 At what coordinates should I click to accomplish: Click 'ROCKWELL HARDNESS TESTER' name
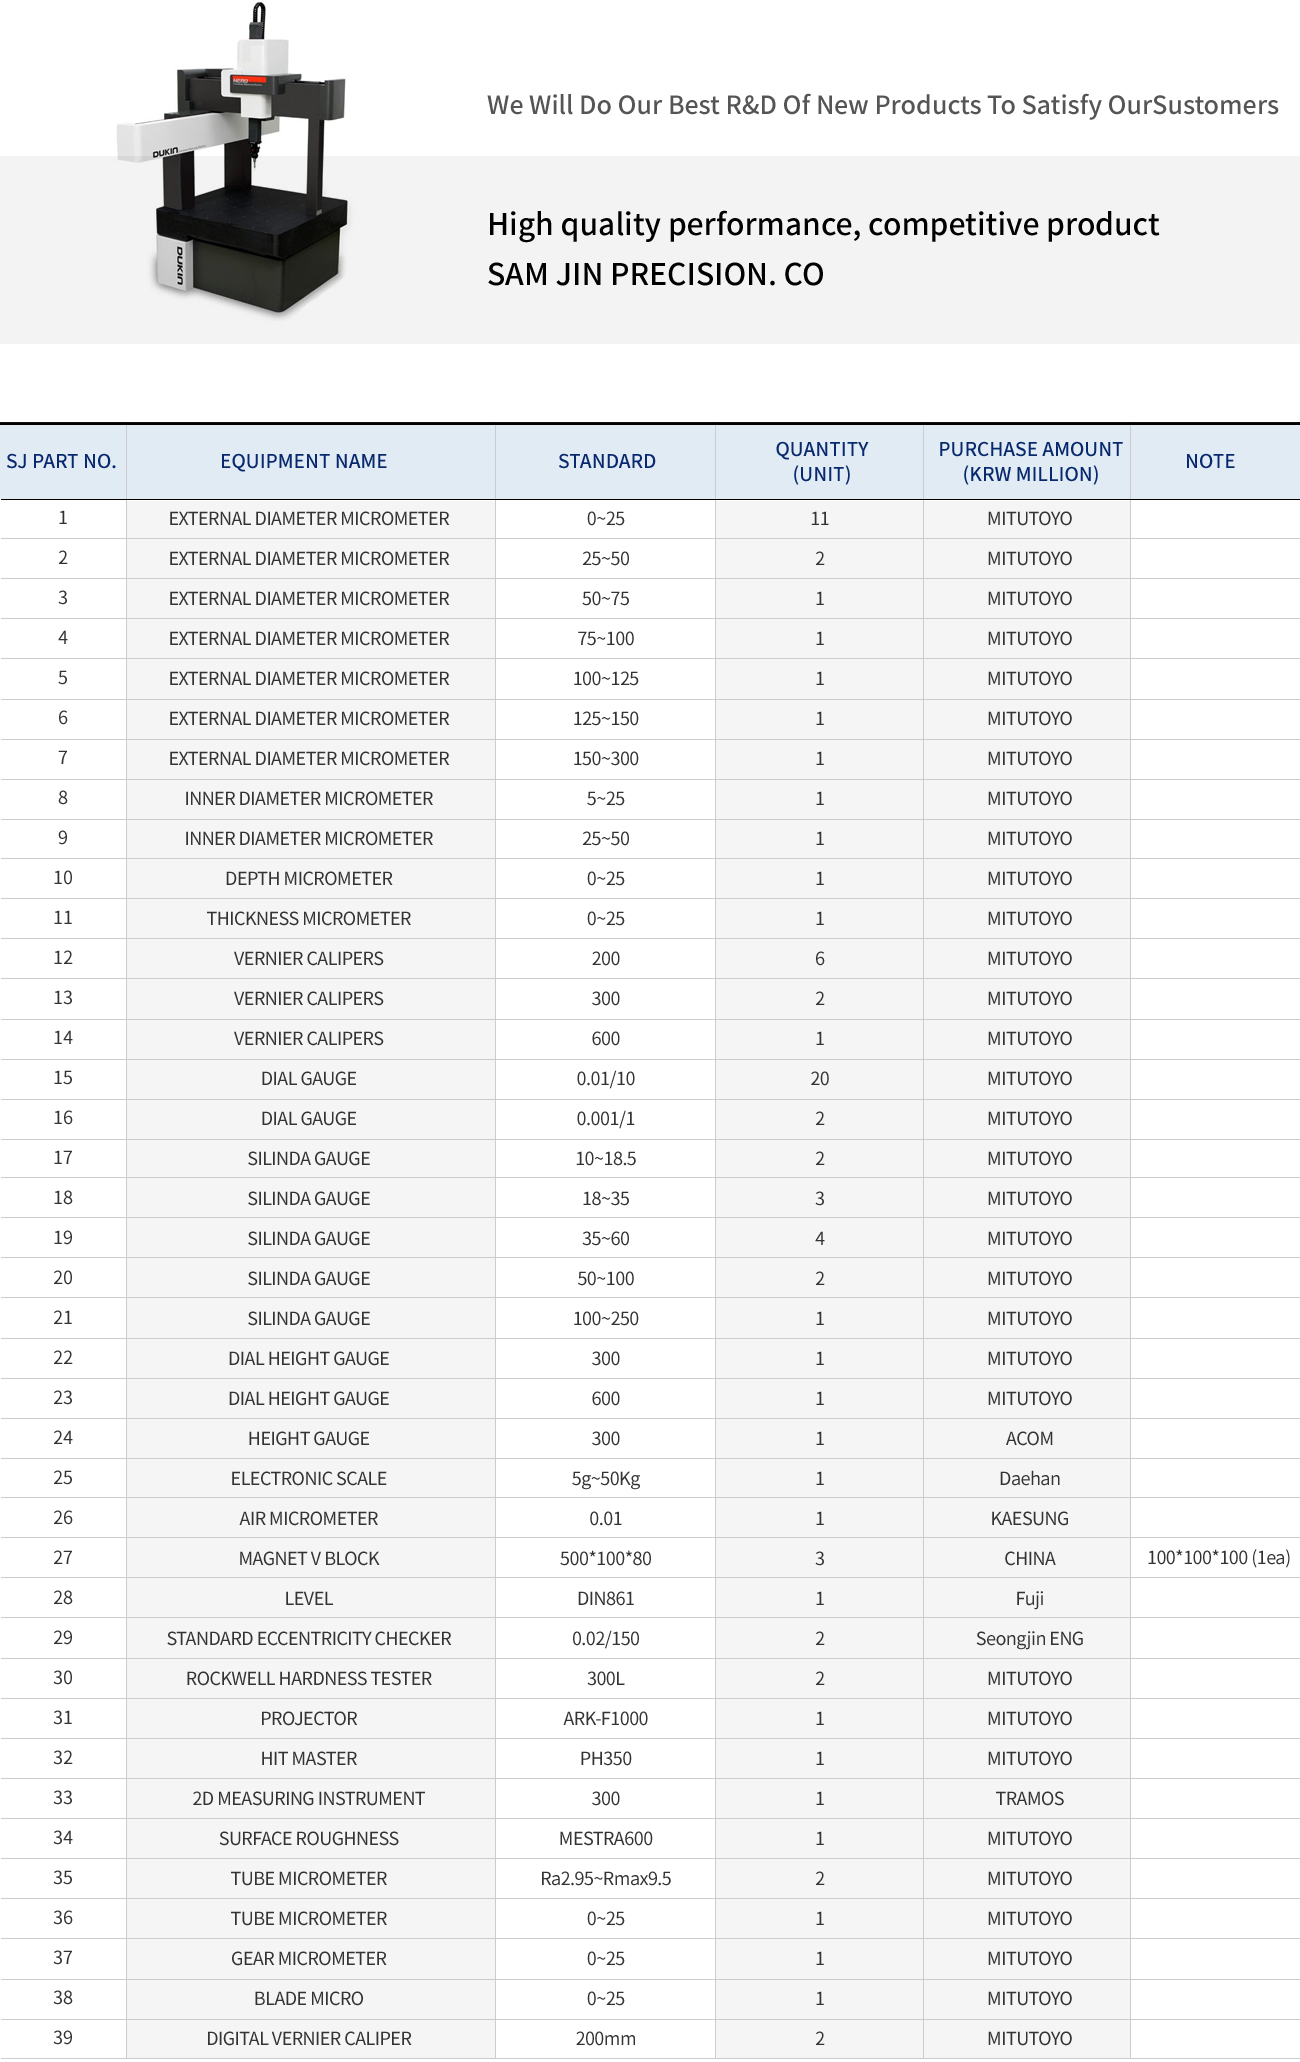pos(309,1678)
